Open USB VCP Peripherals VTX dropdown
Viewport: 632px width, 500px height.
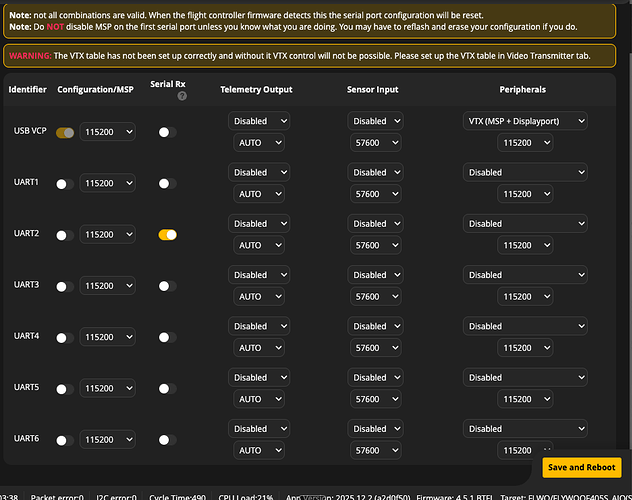pyautogui.click(x=525, y=121)
